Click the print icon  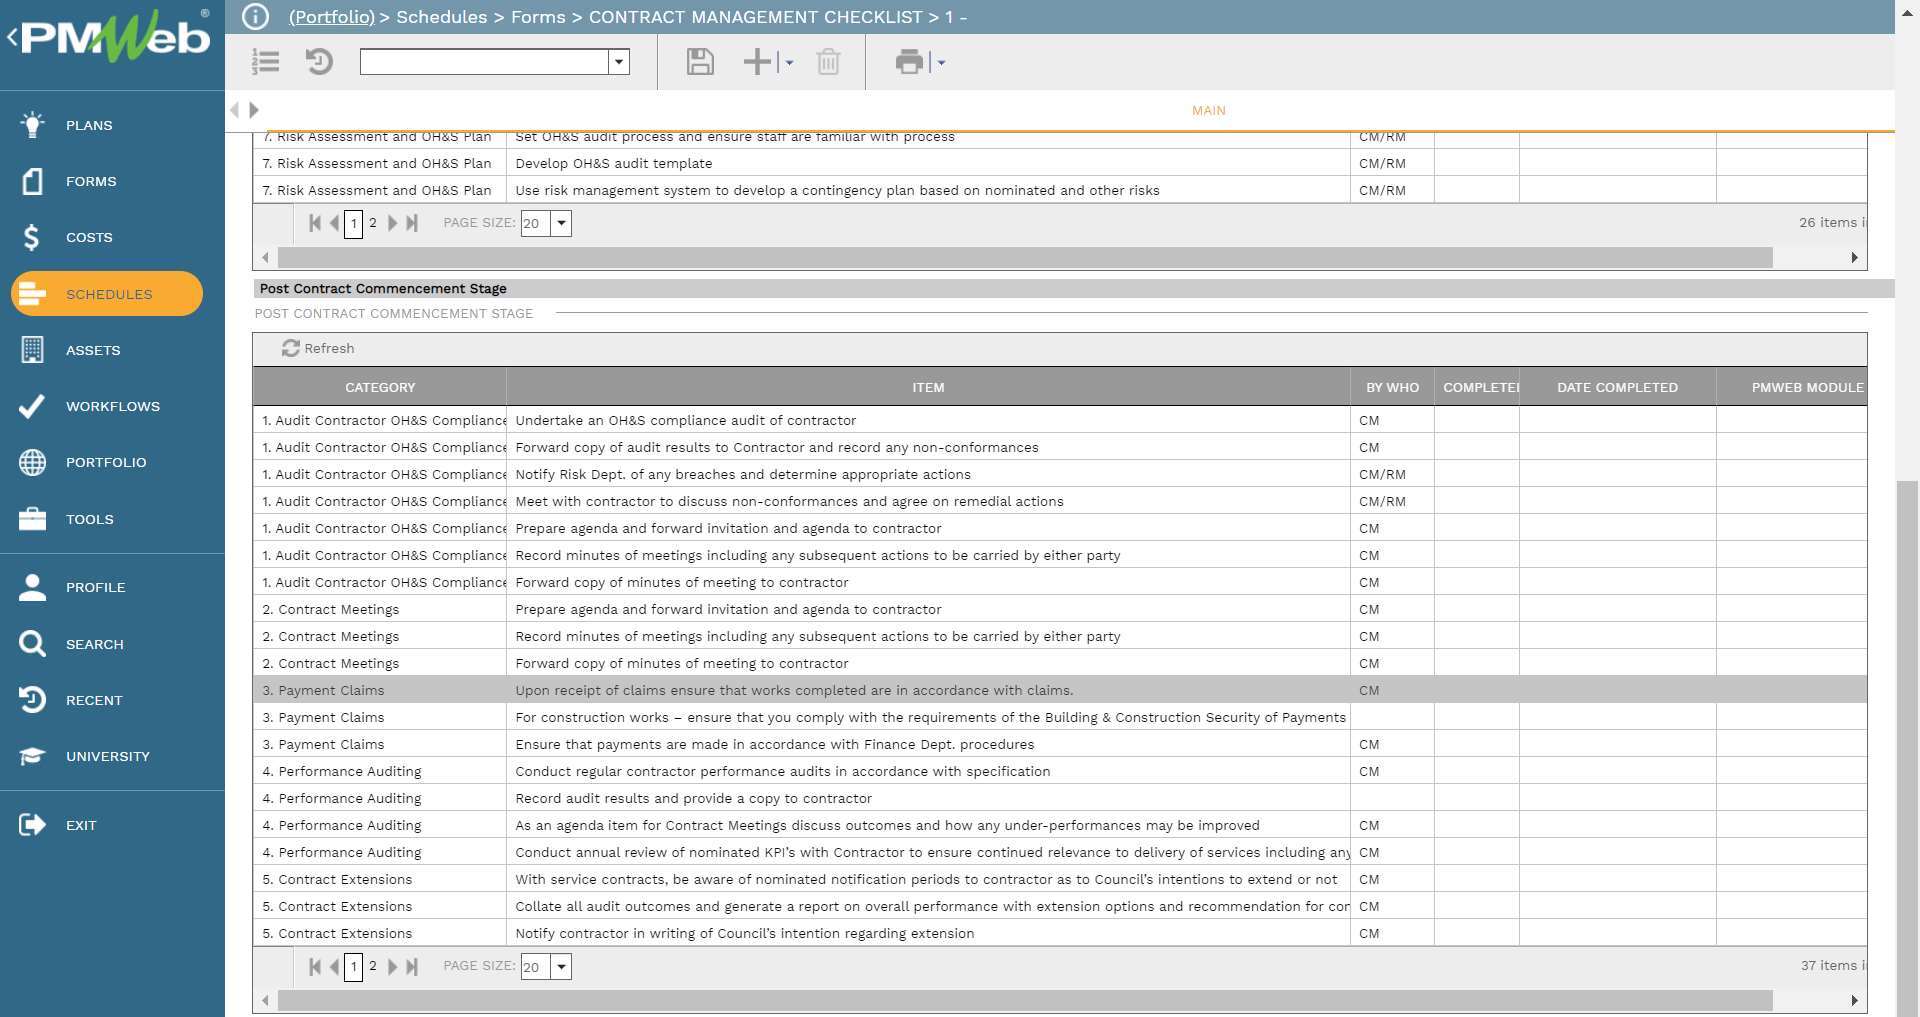909,62
